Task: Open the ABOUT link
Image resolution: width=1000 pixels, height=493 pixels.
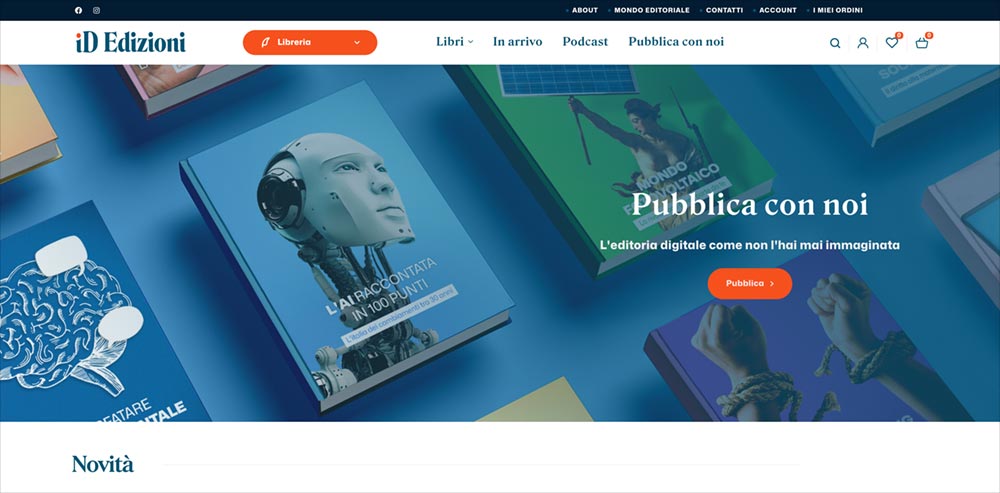Action: (x=584, y=10)
